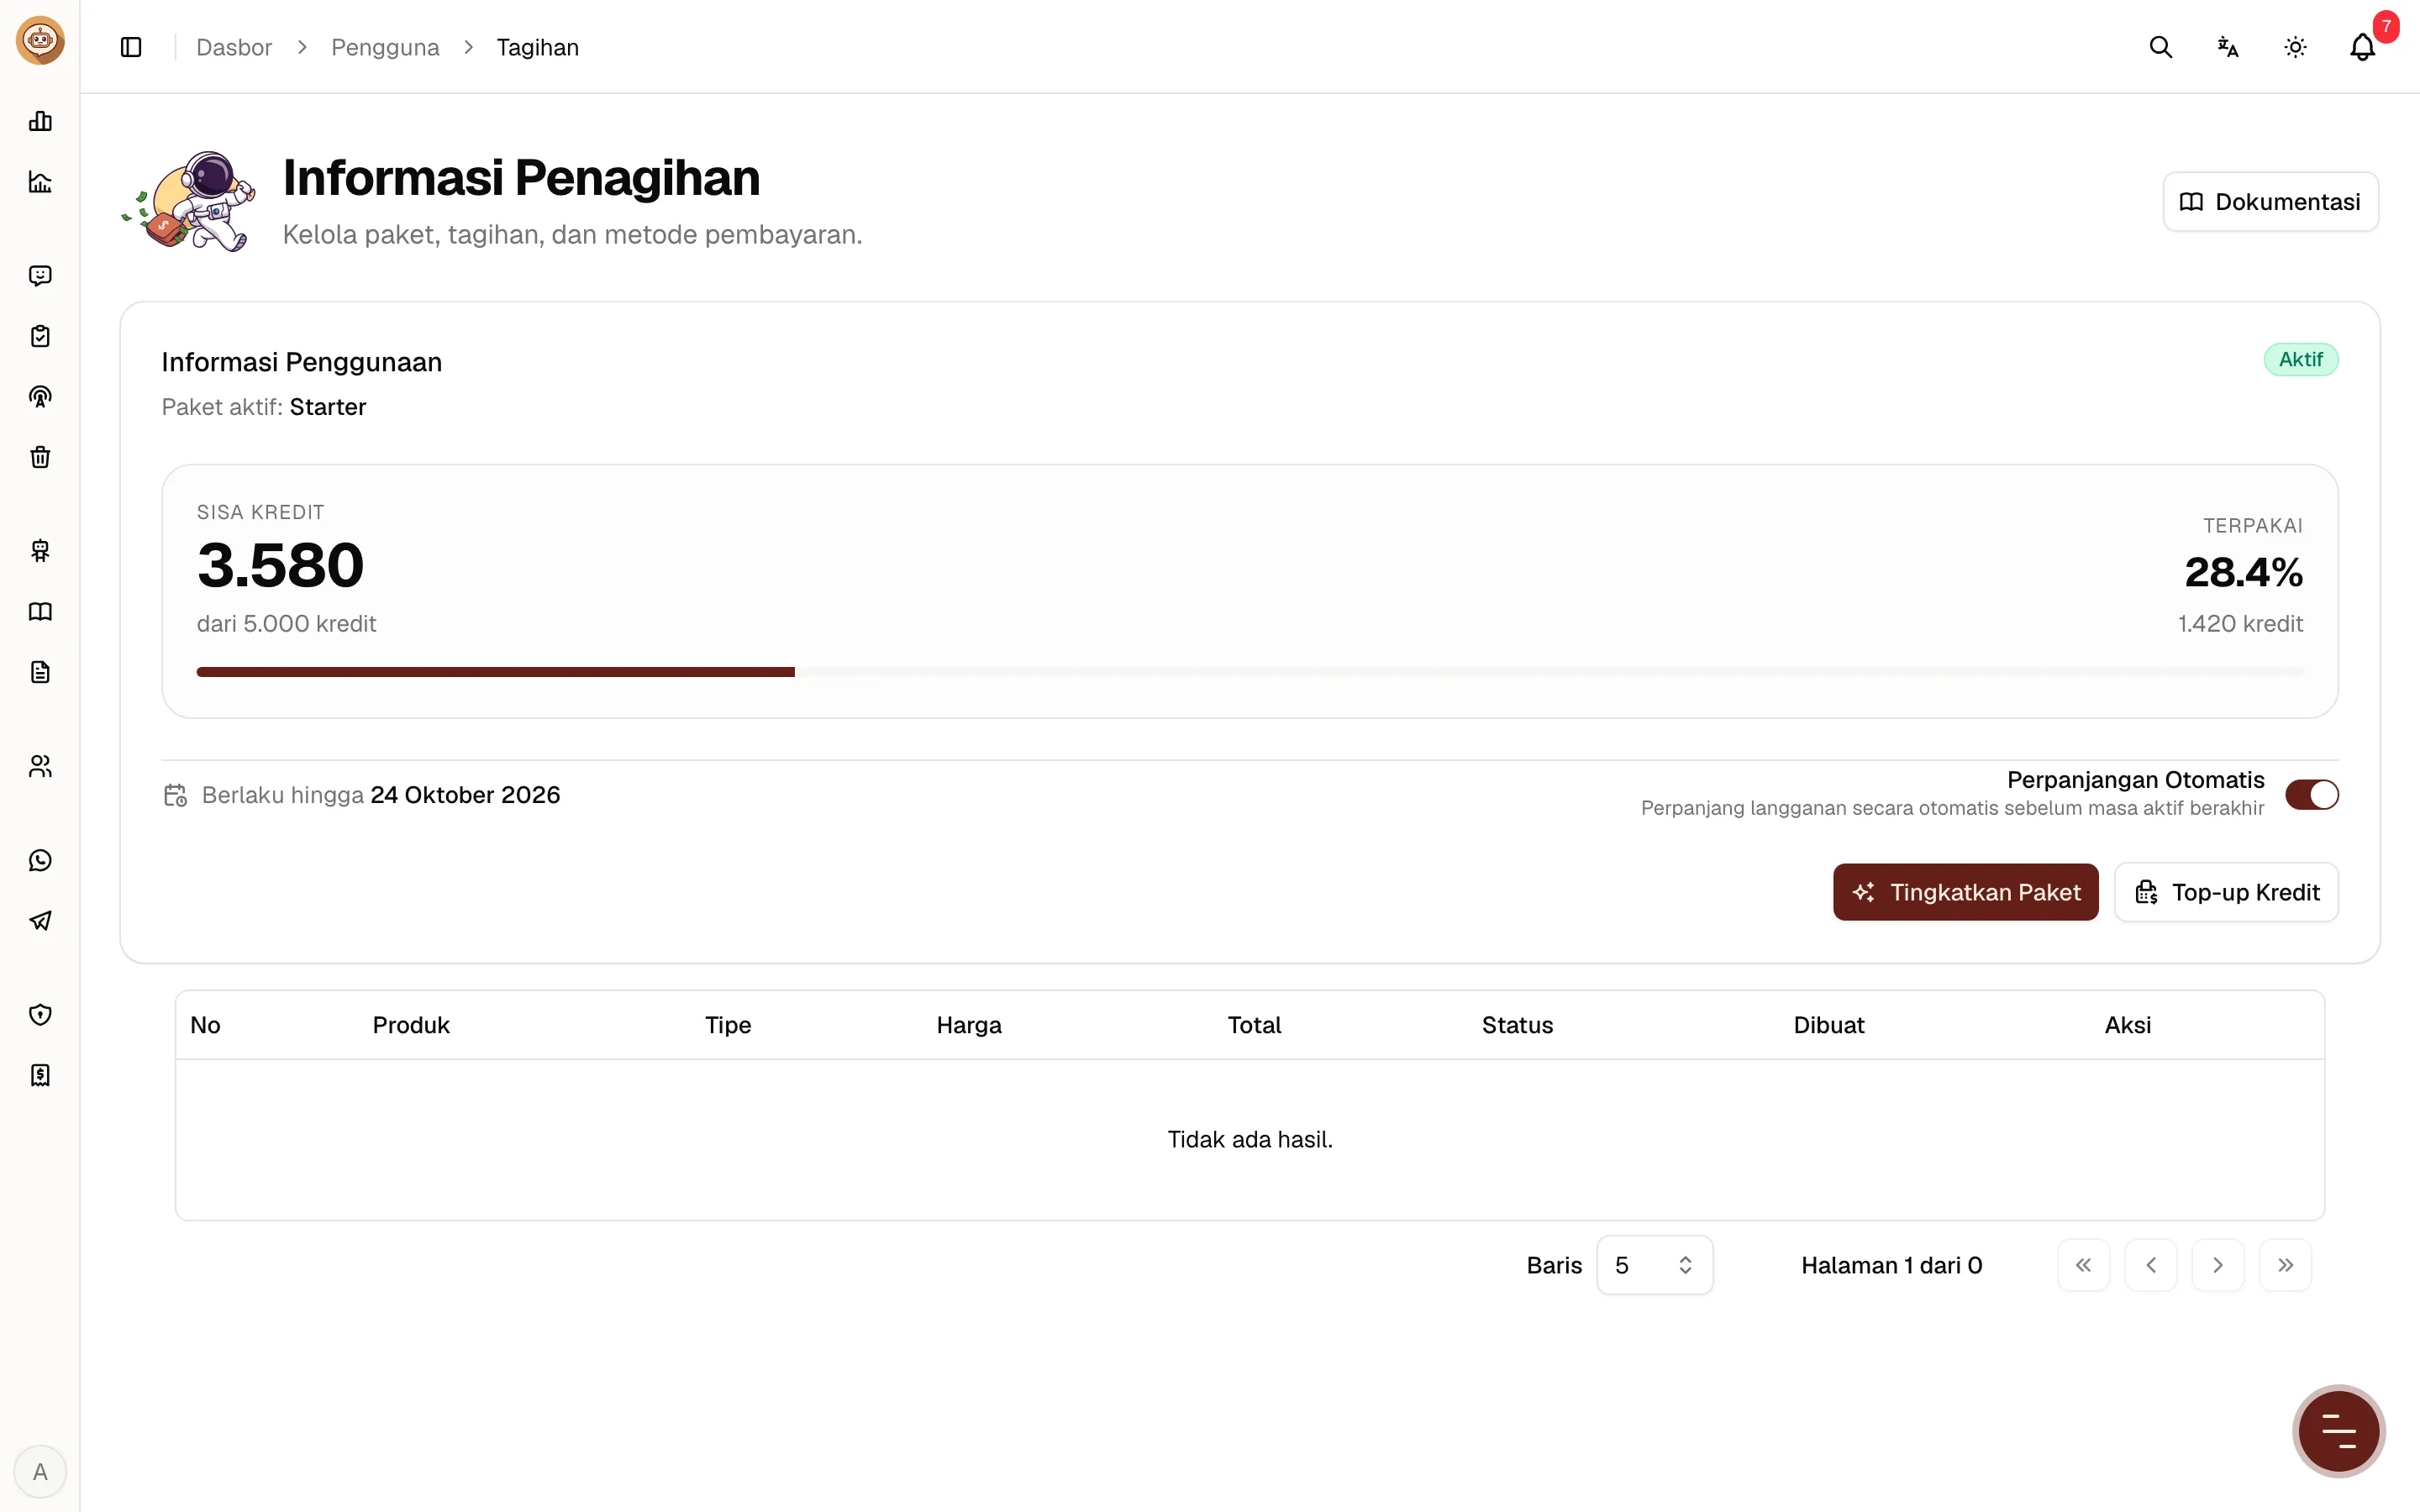Open the receipt billing sidebar icon
The width and height of the screenshot is (2420, 1512).
point(40,1075)
